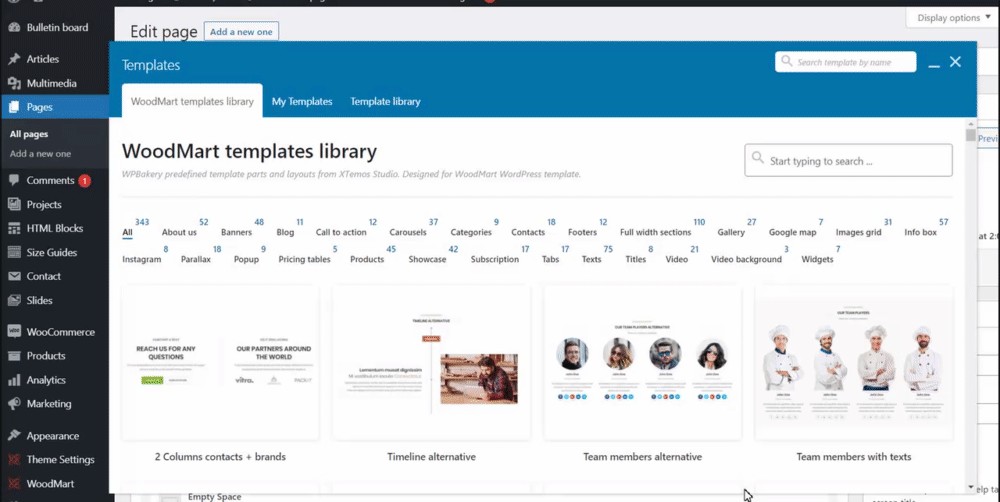Image resolution: width=1000 pixels, height=502 pixels.
Task: Minimize the Templates panel
Action: pos(934,65)
